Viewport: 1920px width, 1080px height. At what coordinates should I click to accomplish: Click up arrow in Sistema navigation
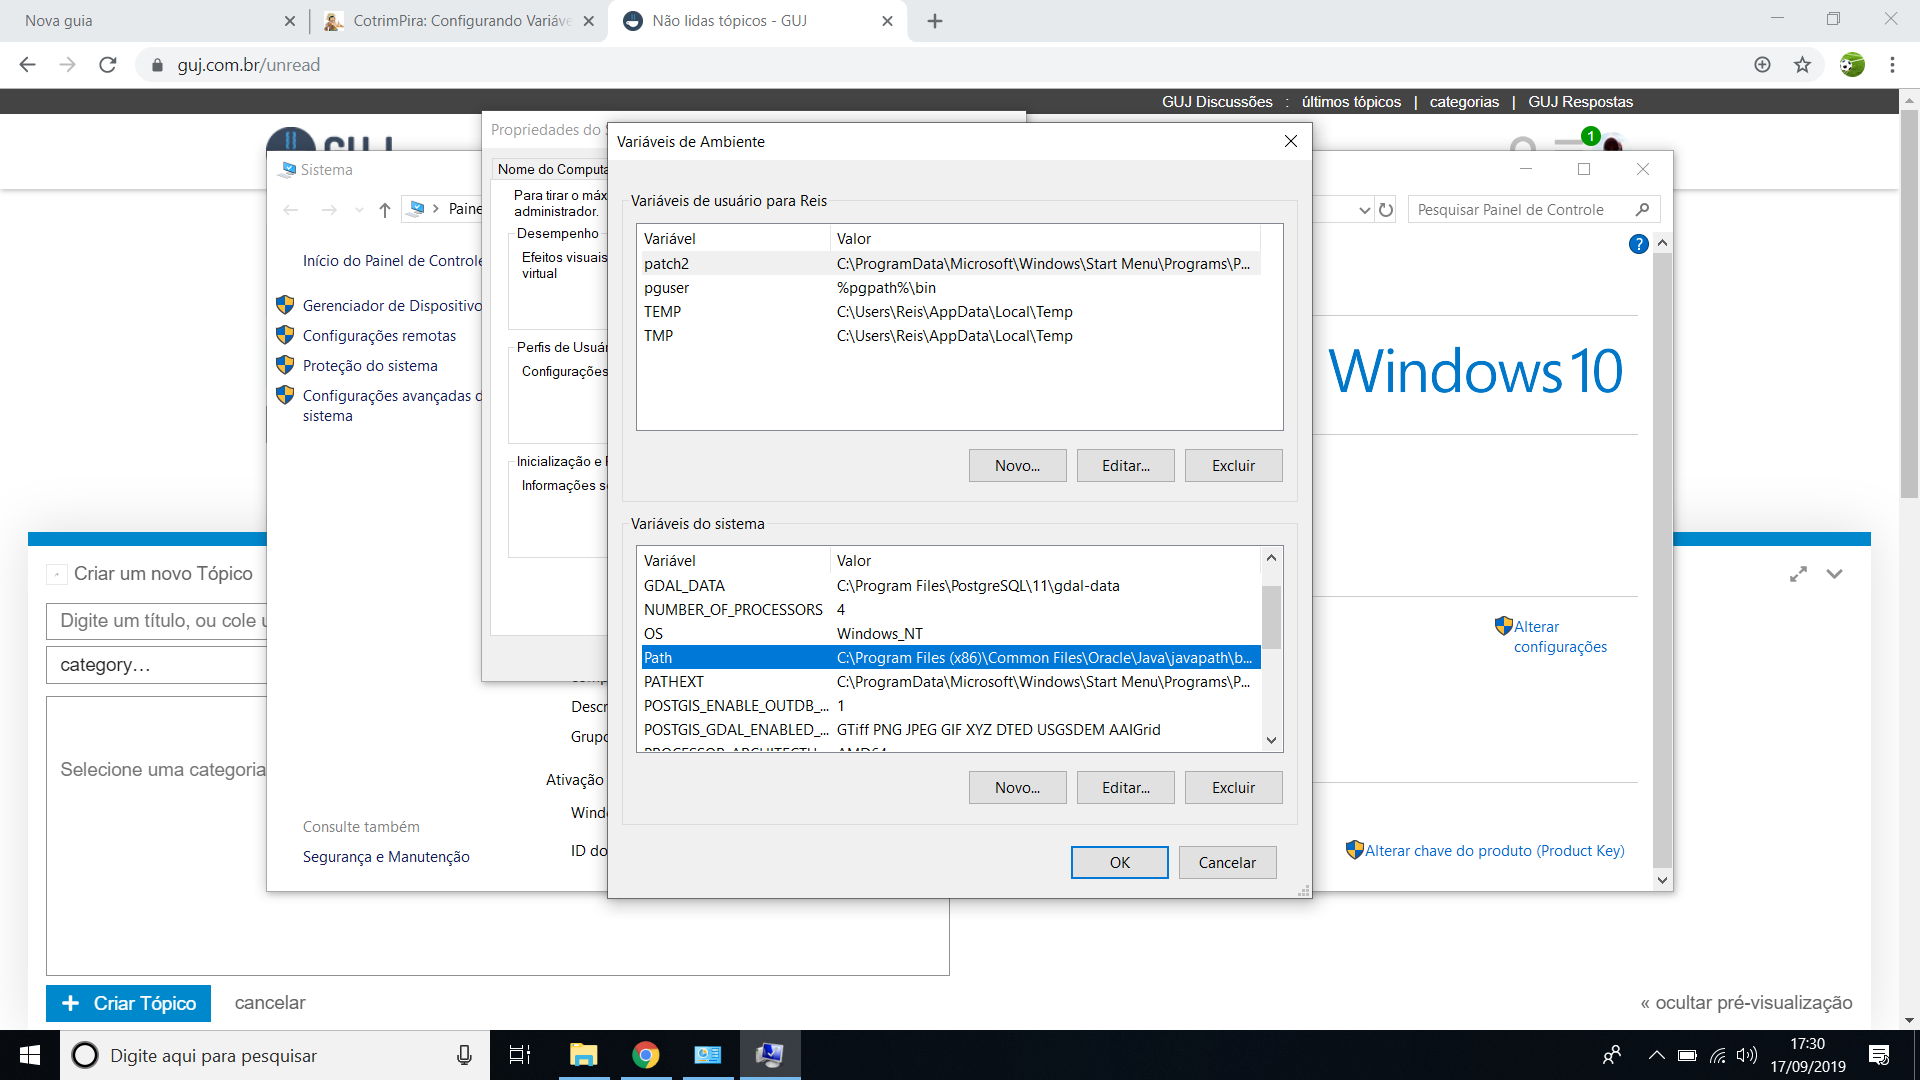[384, 210]
